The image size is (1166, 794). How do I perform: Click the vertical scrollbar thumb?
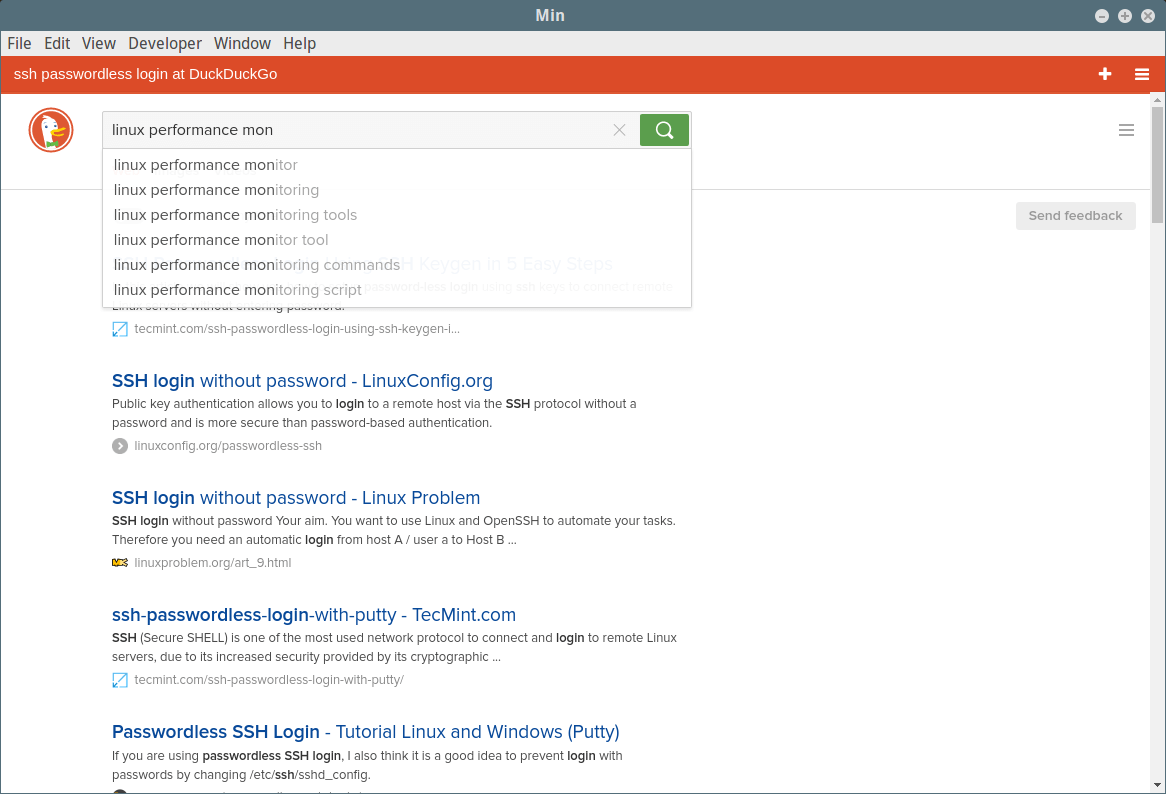1157,164
